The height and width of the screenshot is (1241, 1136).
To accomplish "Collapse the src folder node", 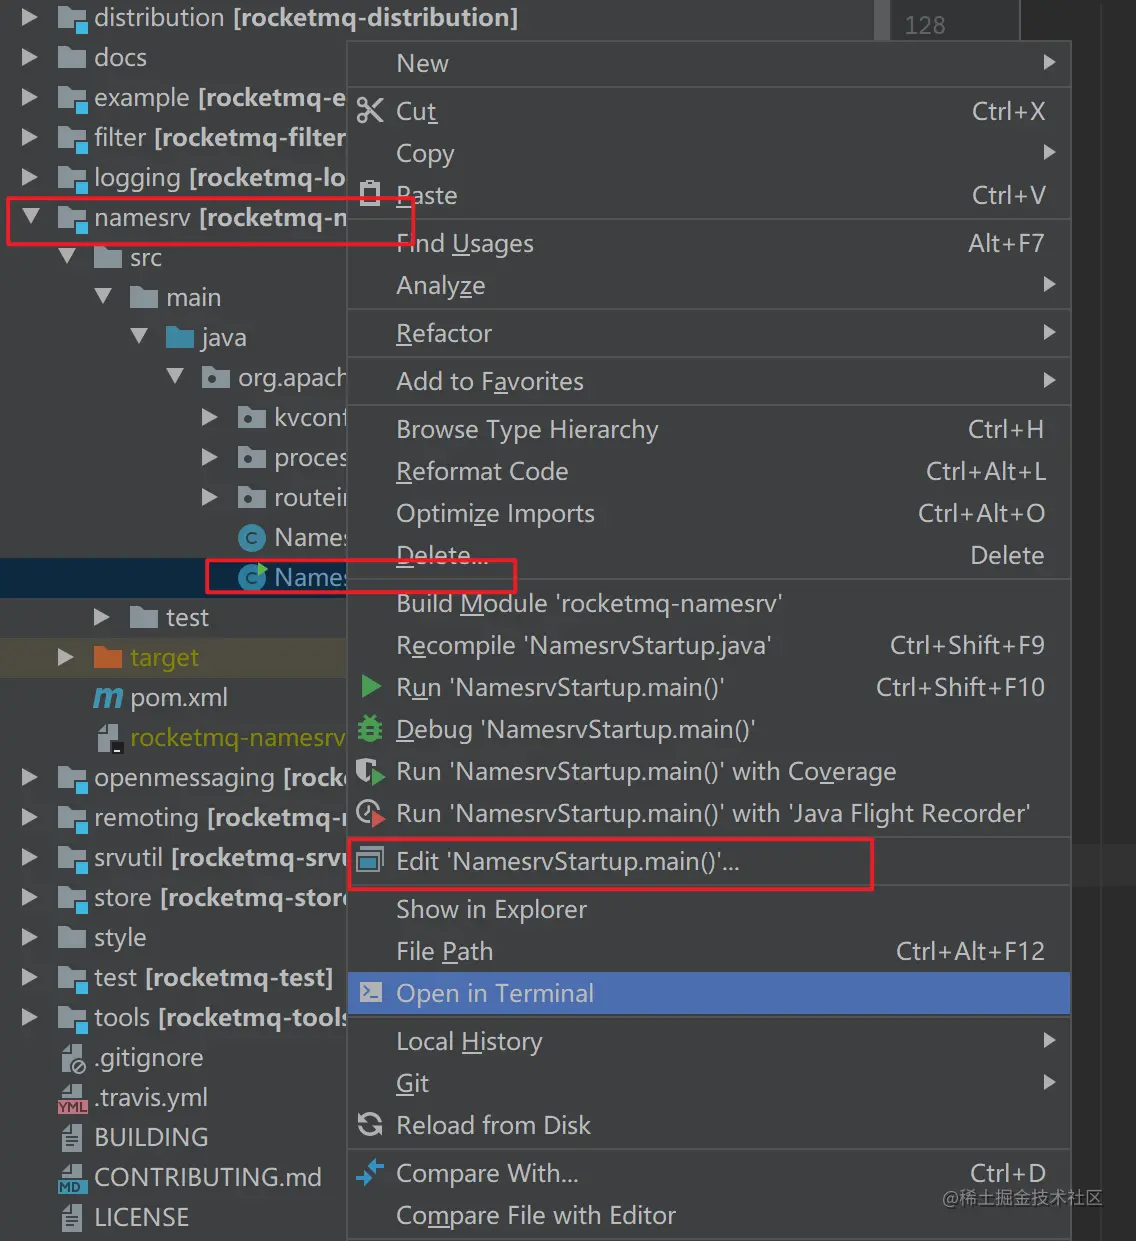I will click(x=67, y=256).
